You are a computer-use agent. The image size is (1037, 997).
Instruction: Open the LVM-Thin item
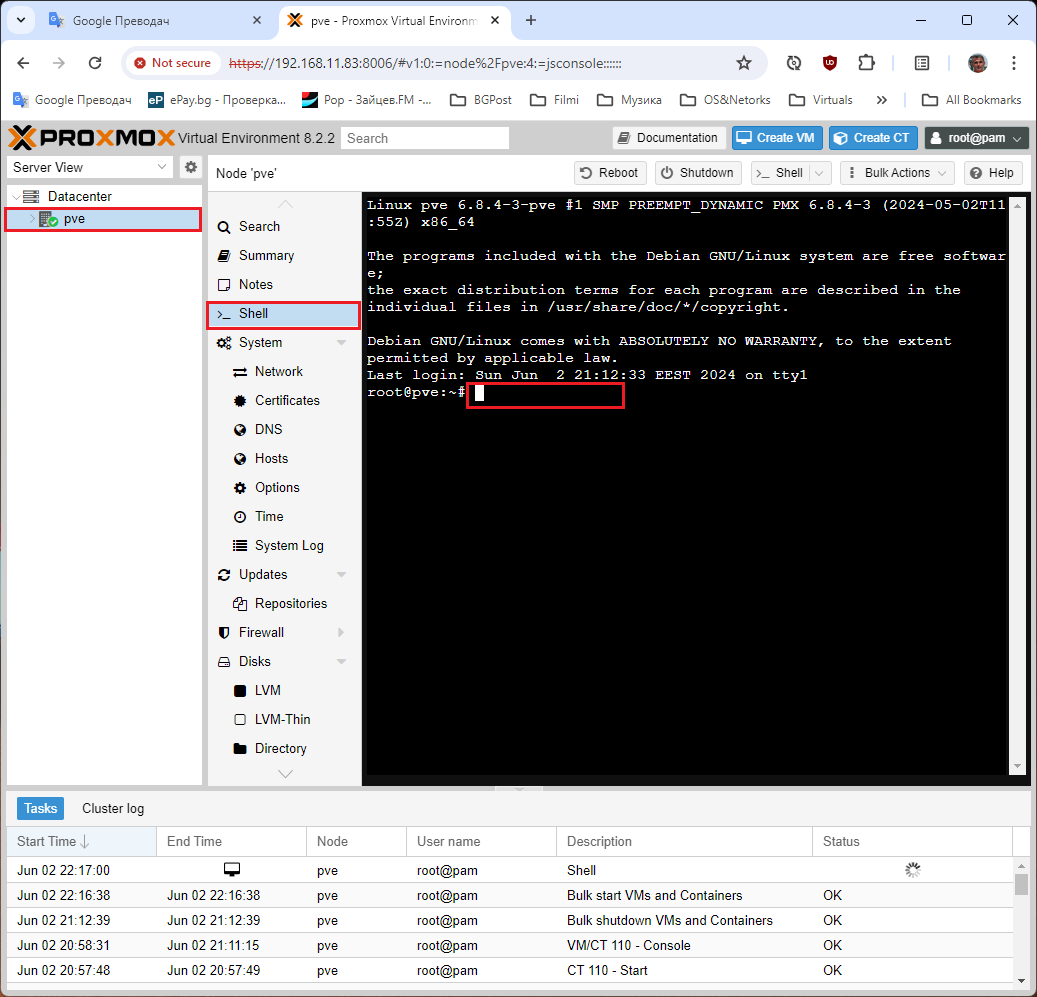point(284,720)
